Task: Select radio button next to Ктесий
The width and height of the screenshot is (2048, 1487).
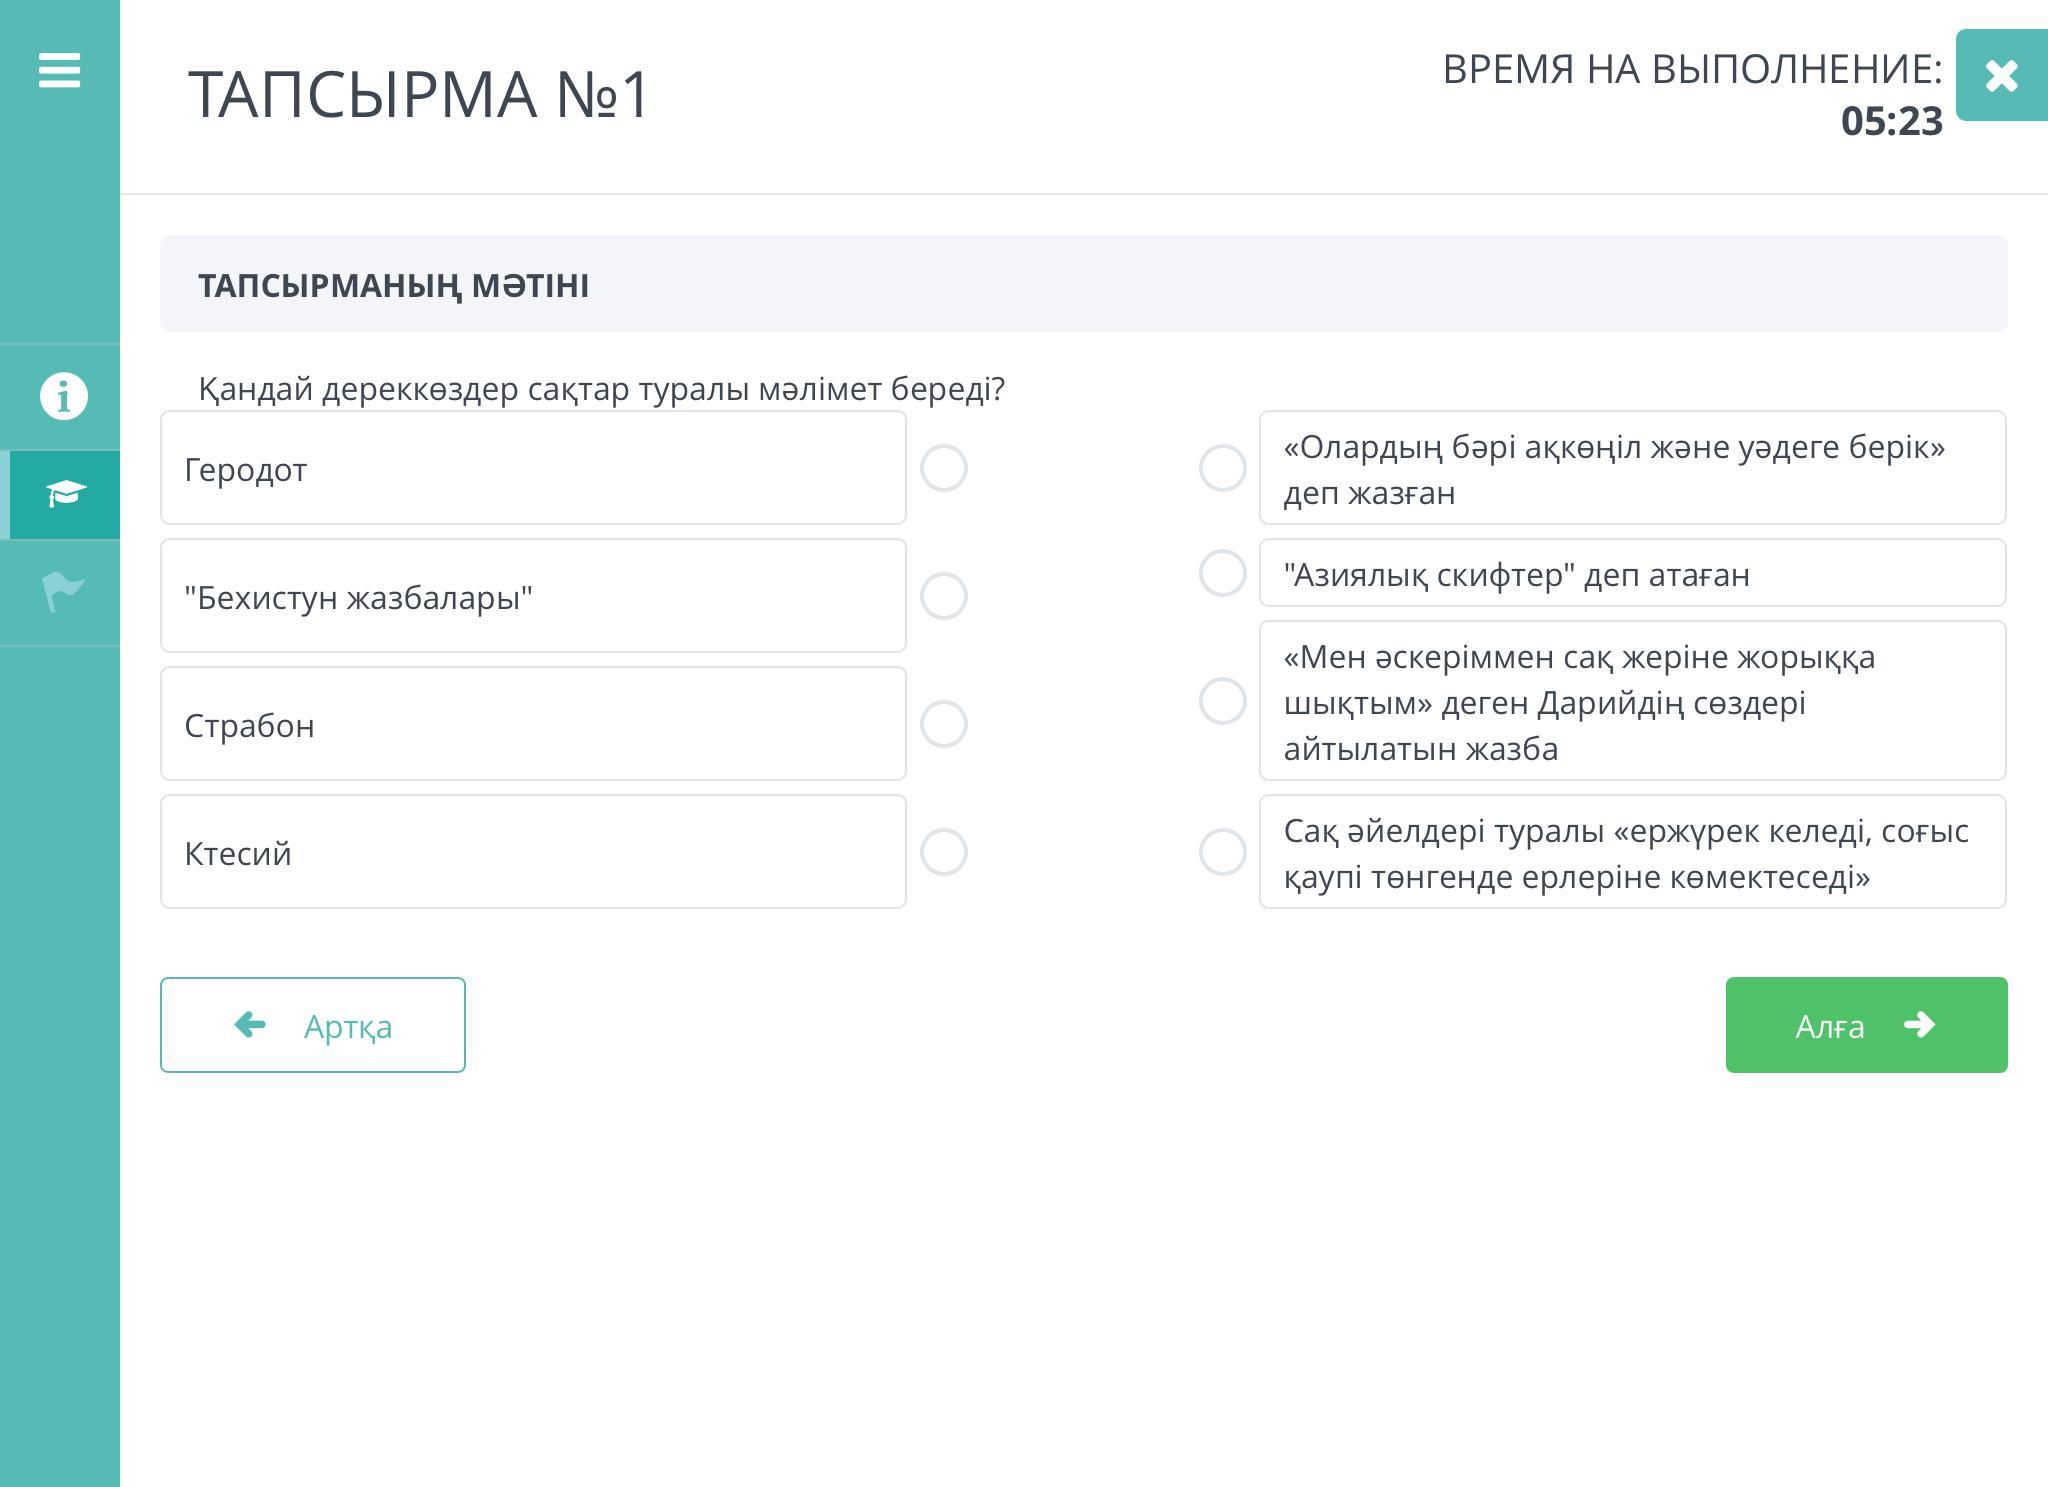Action: [943, 852]
